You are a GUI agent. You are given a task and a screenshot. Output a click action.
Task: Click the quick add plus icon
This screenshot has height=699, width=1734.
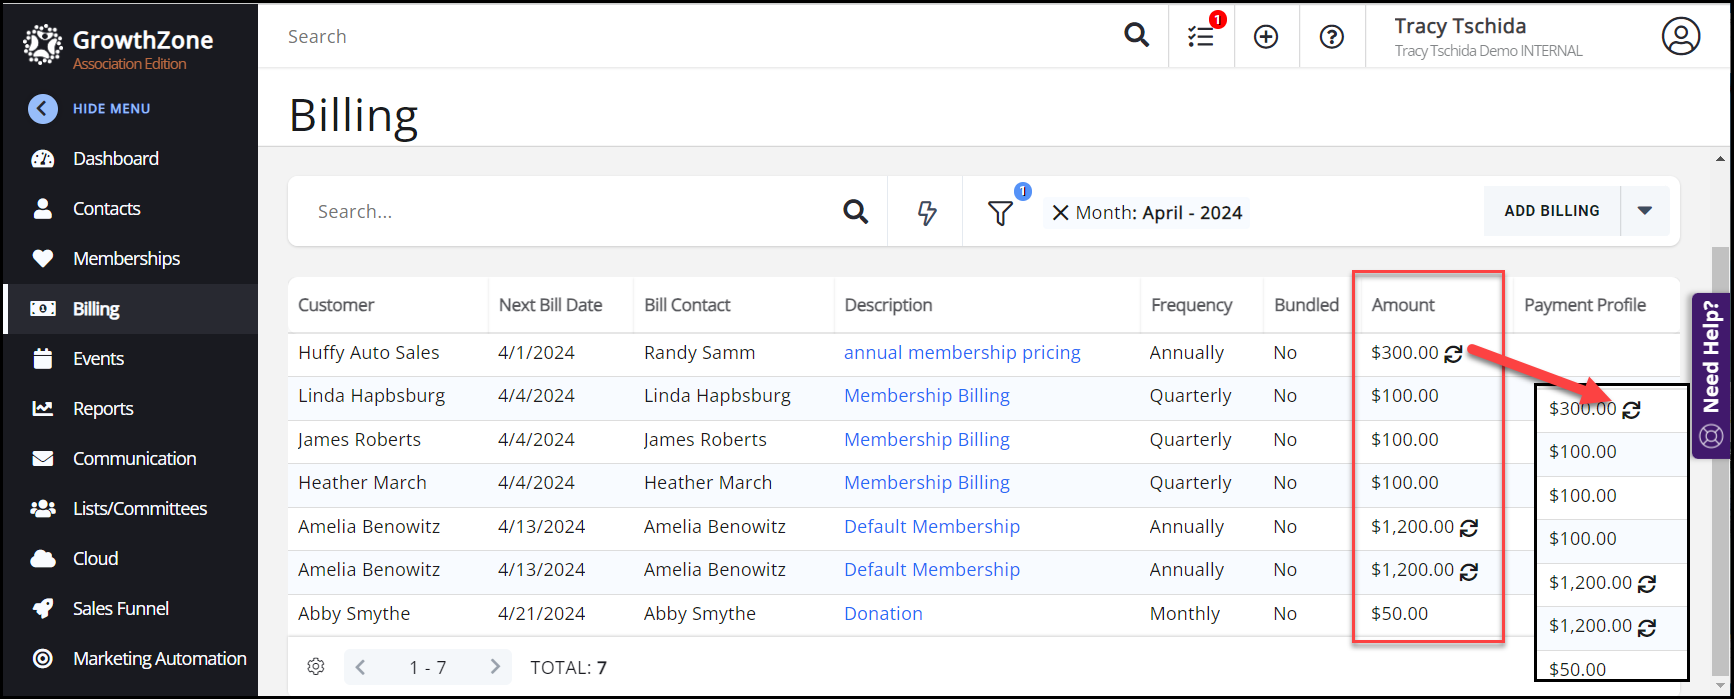[x=1266, y=37]
